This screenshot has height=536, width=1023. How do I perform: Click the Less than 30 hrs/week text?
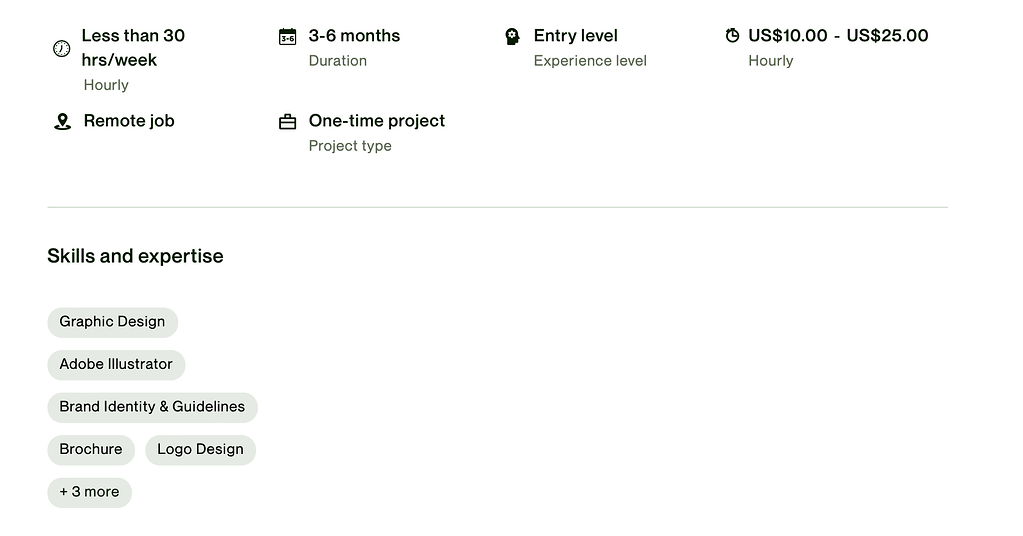tap(133, 48)
